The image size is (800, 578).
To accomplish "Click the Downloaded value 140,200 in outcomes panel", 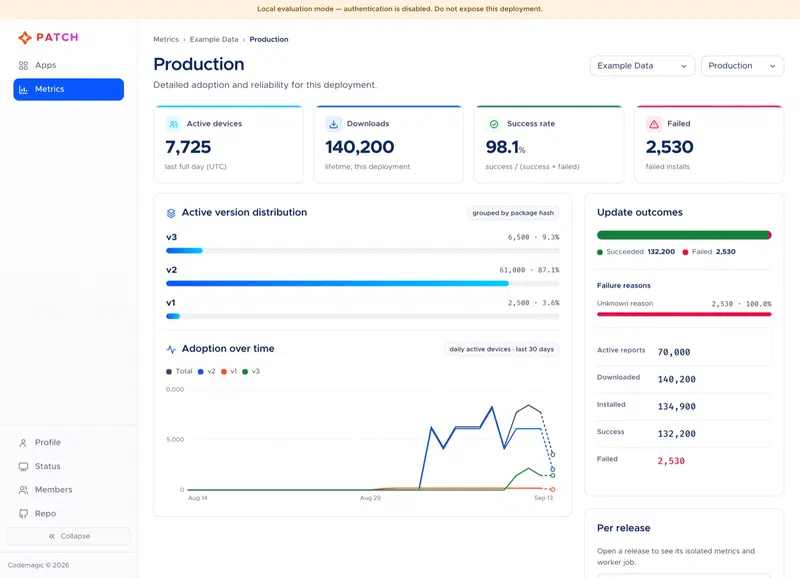I will click(677, 380).
